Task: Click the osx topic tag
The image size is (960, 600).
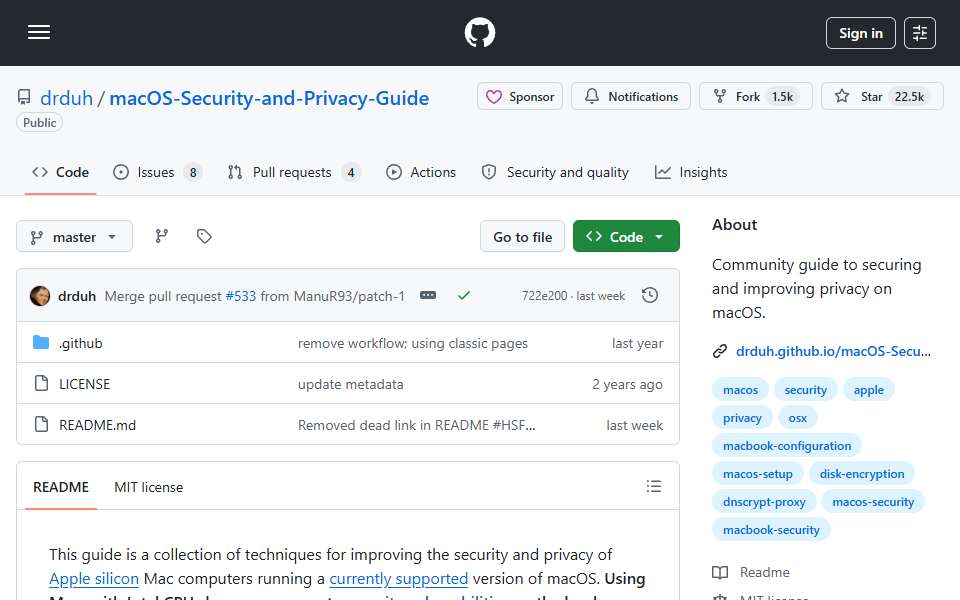Action: coord(797,418)
